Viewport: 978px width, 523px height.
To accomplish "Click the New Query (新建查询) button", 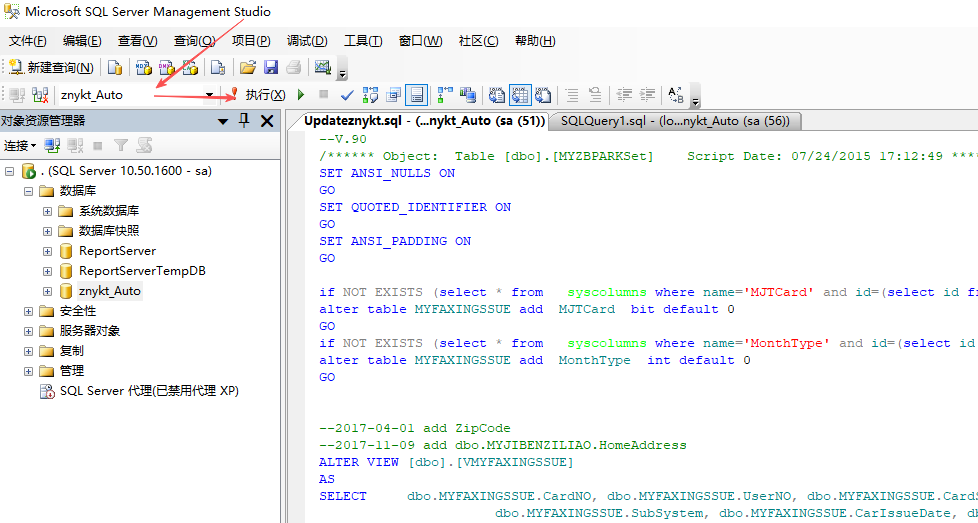I will 51,67.
